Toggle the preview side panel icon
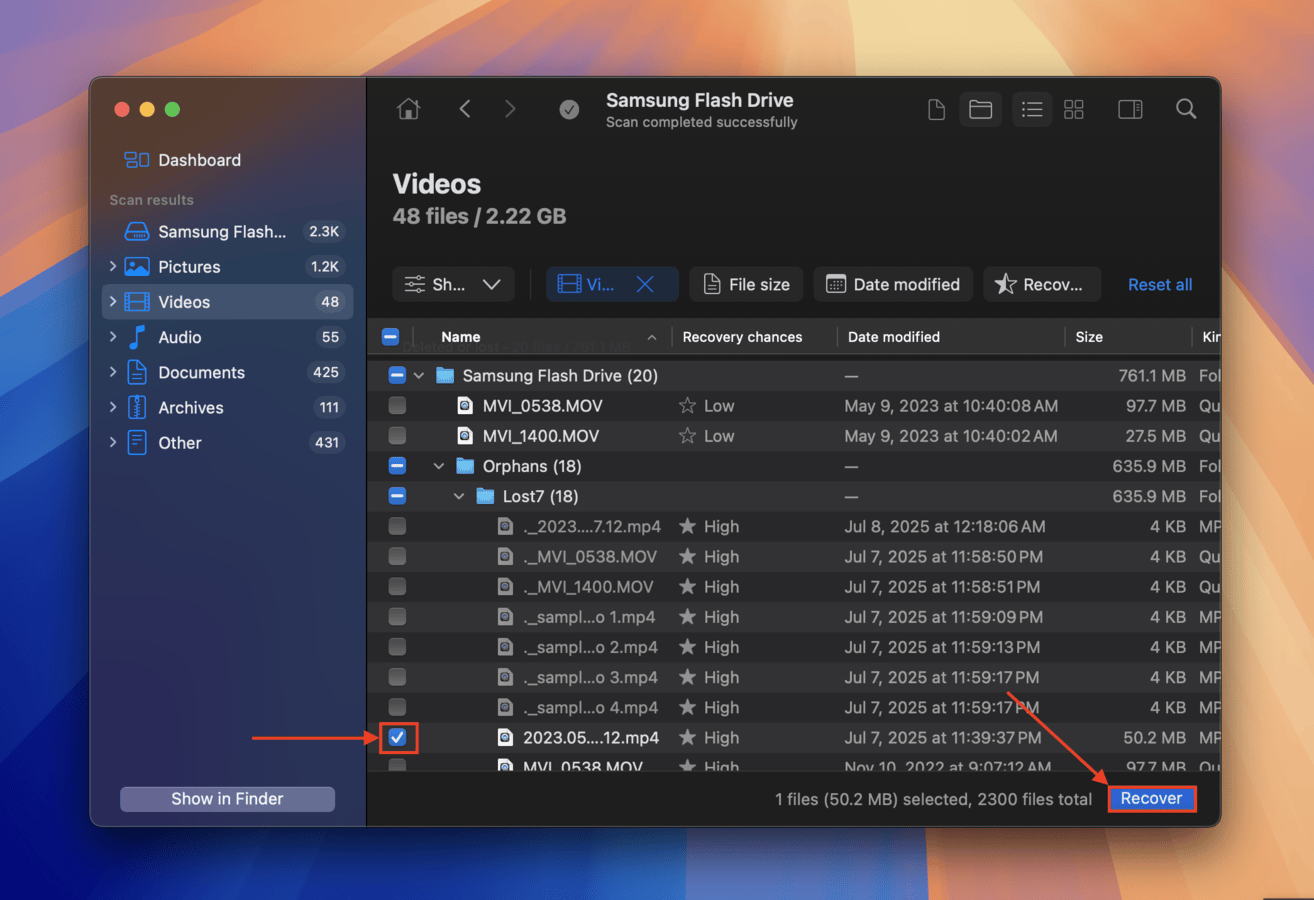 click(x=1130, y=109)
